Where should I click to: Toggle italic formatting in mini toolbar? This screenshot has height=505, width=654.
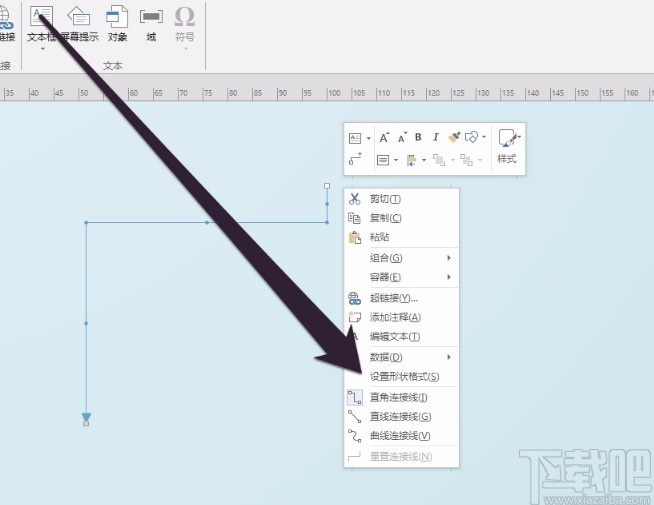[435, 137]
